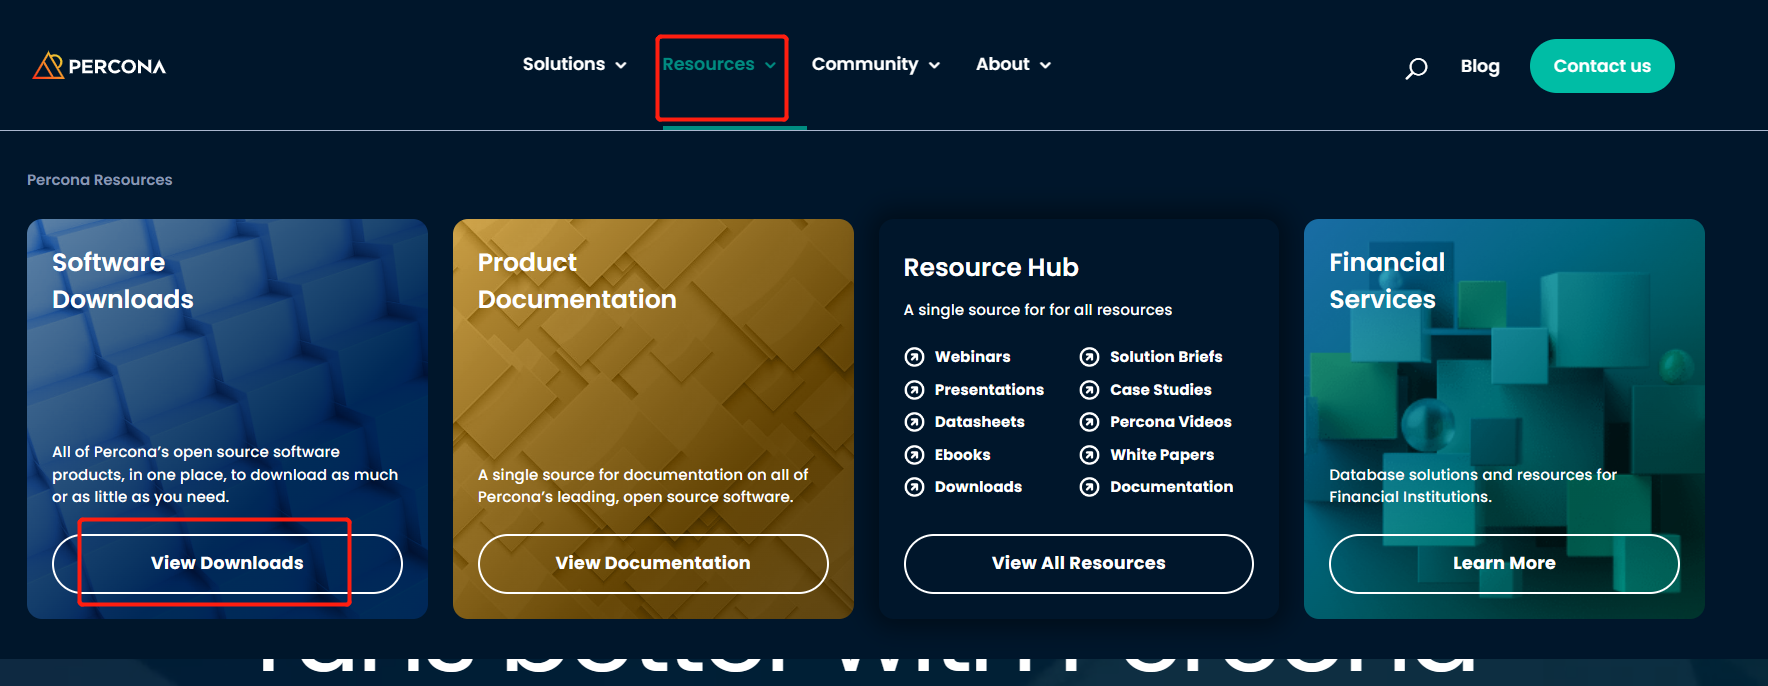The height and width of the screenshot is (686, 1768).
Task: Open the Solution Briefs link
Action: point(1166,357)
